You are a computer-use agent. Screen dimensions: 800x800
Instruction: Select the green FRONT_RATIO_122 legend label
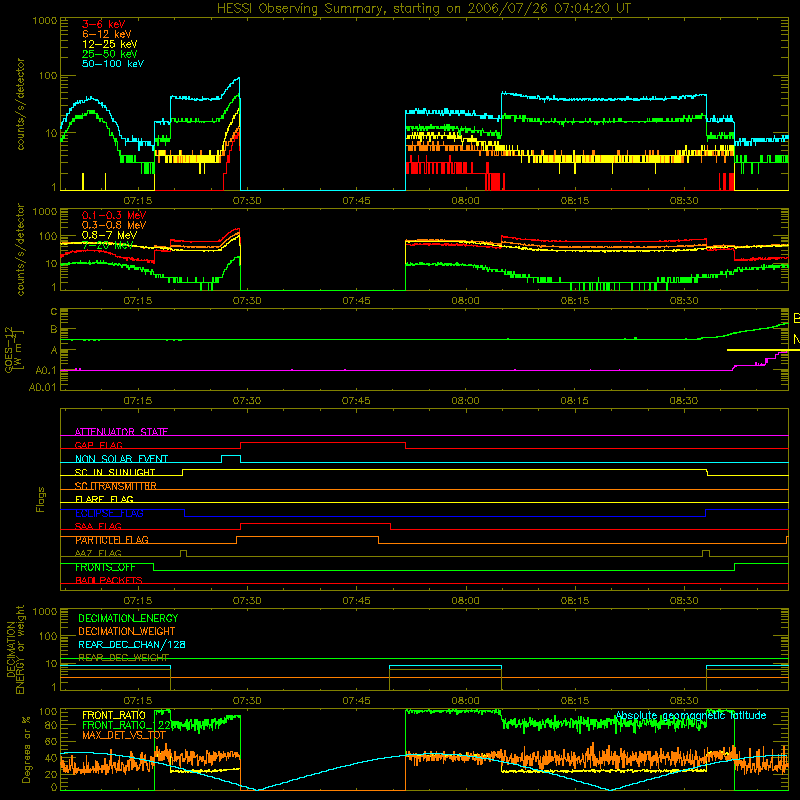point(127,725)
